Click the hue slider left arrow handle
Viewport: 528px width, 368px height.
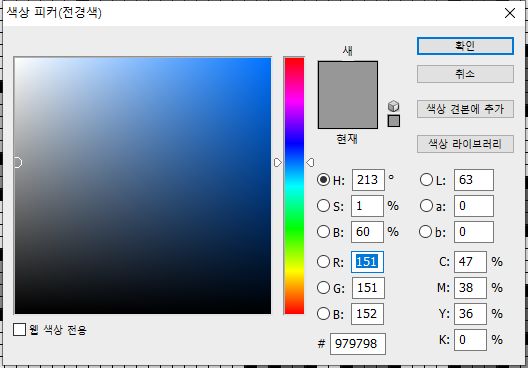(x=277, y=163)
